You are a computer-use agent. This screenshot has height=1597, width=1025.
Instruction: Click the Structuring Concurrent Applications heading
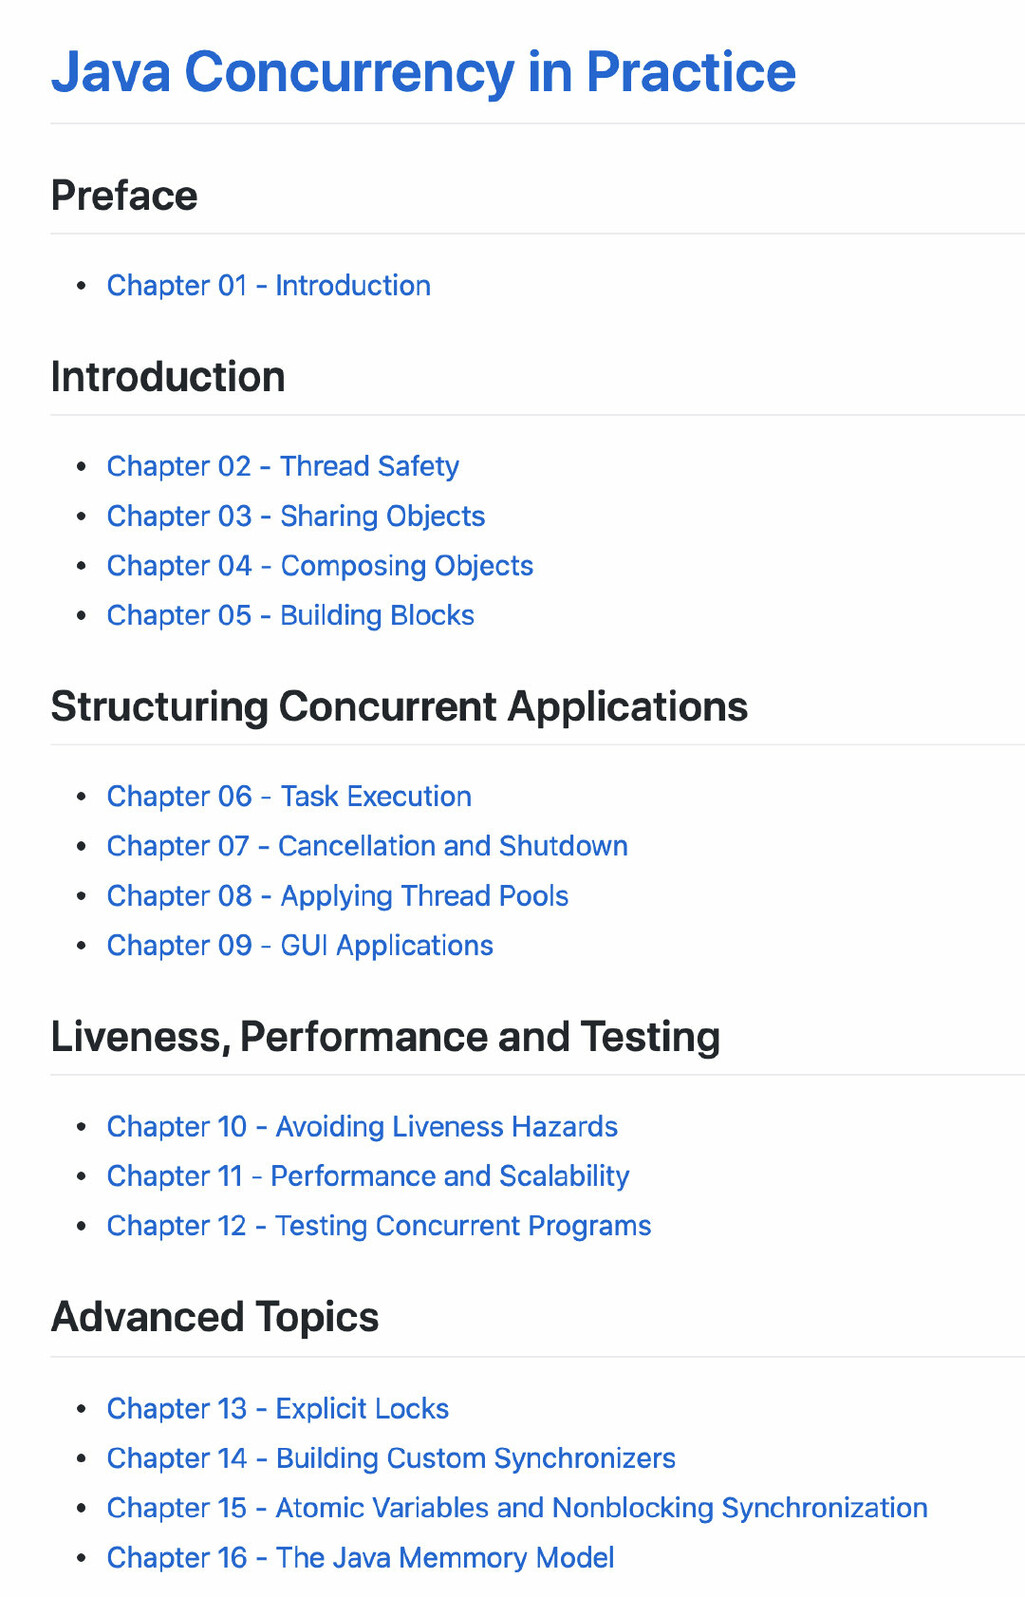399,707
